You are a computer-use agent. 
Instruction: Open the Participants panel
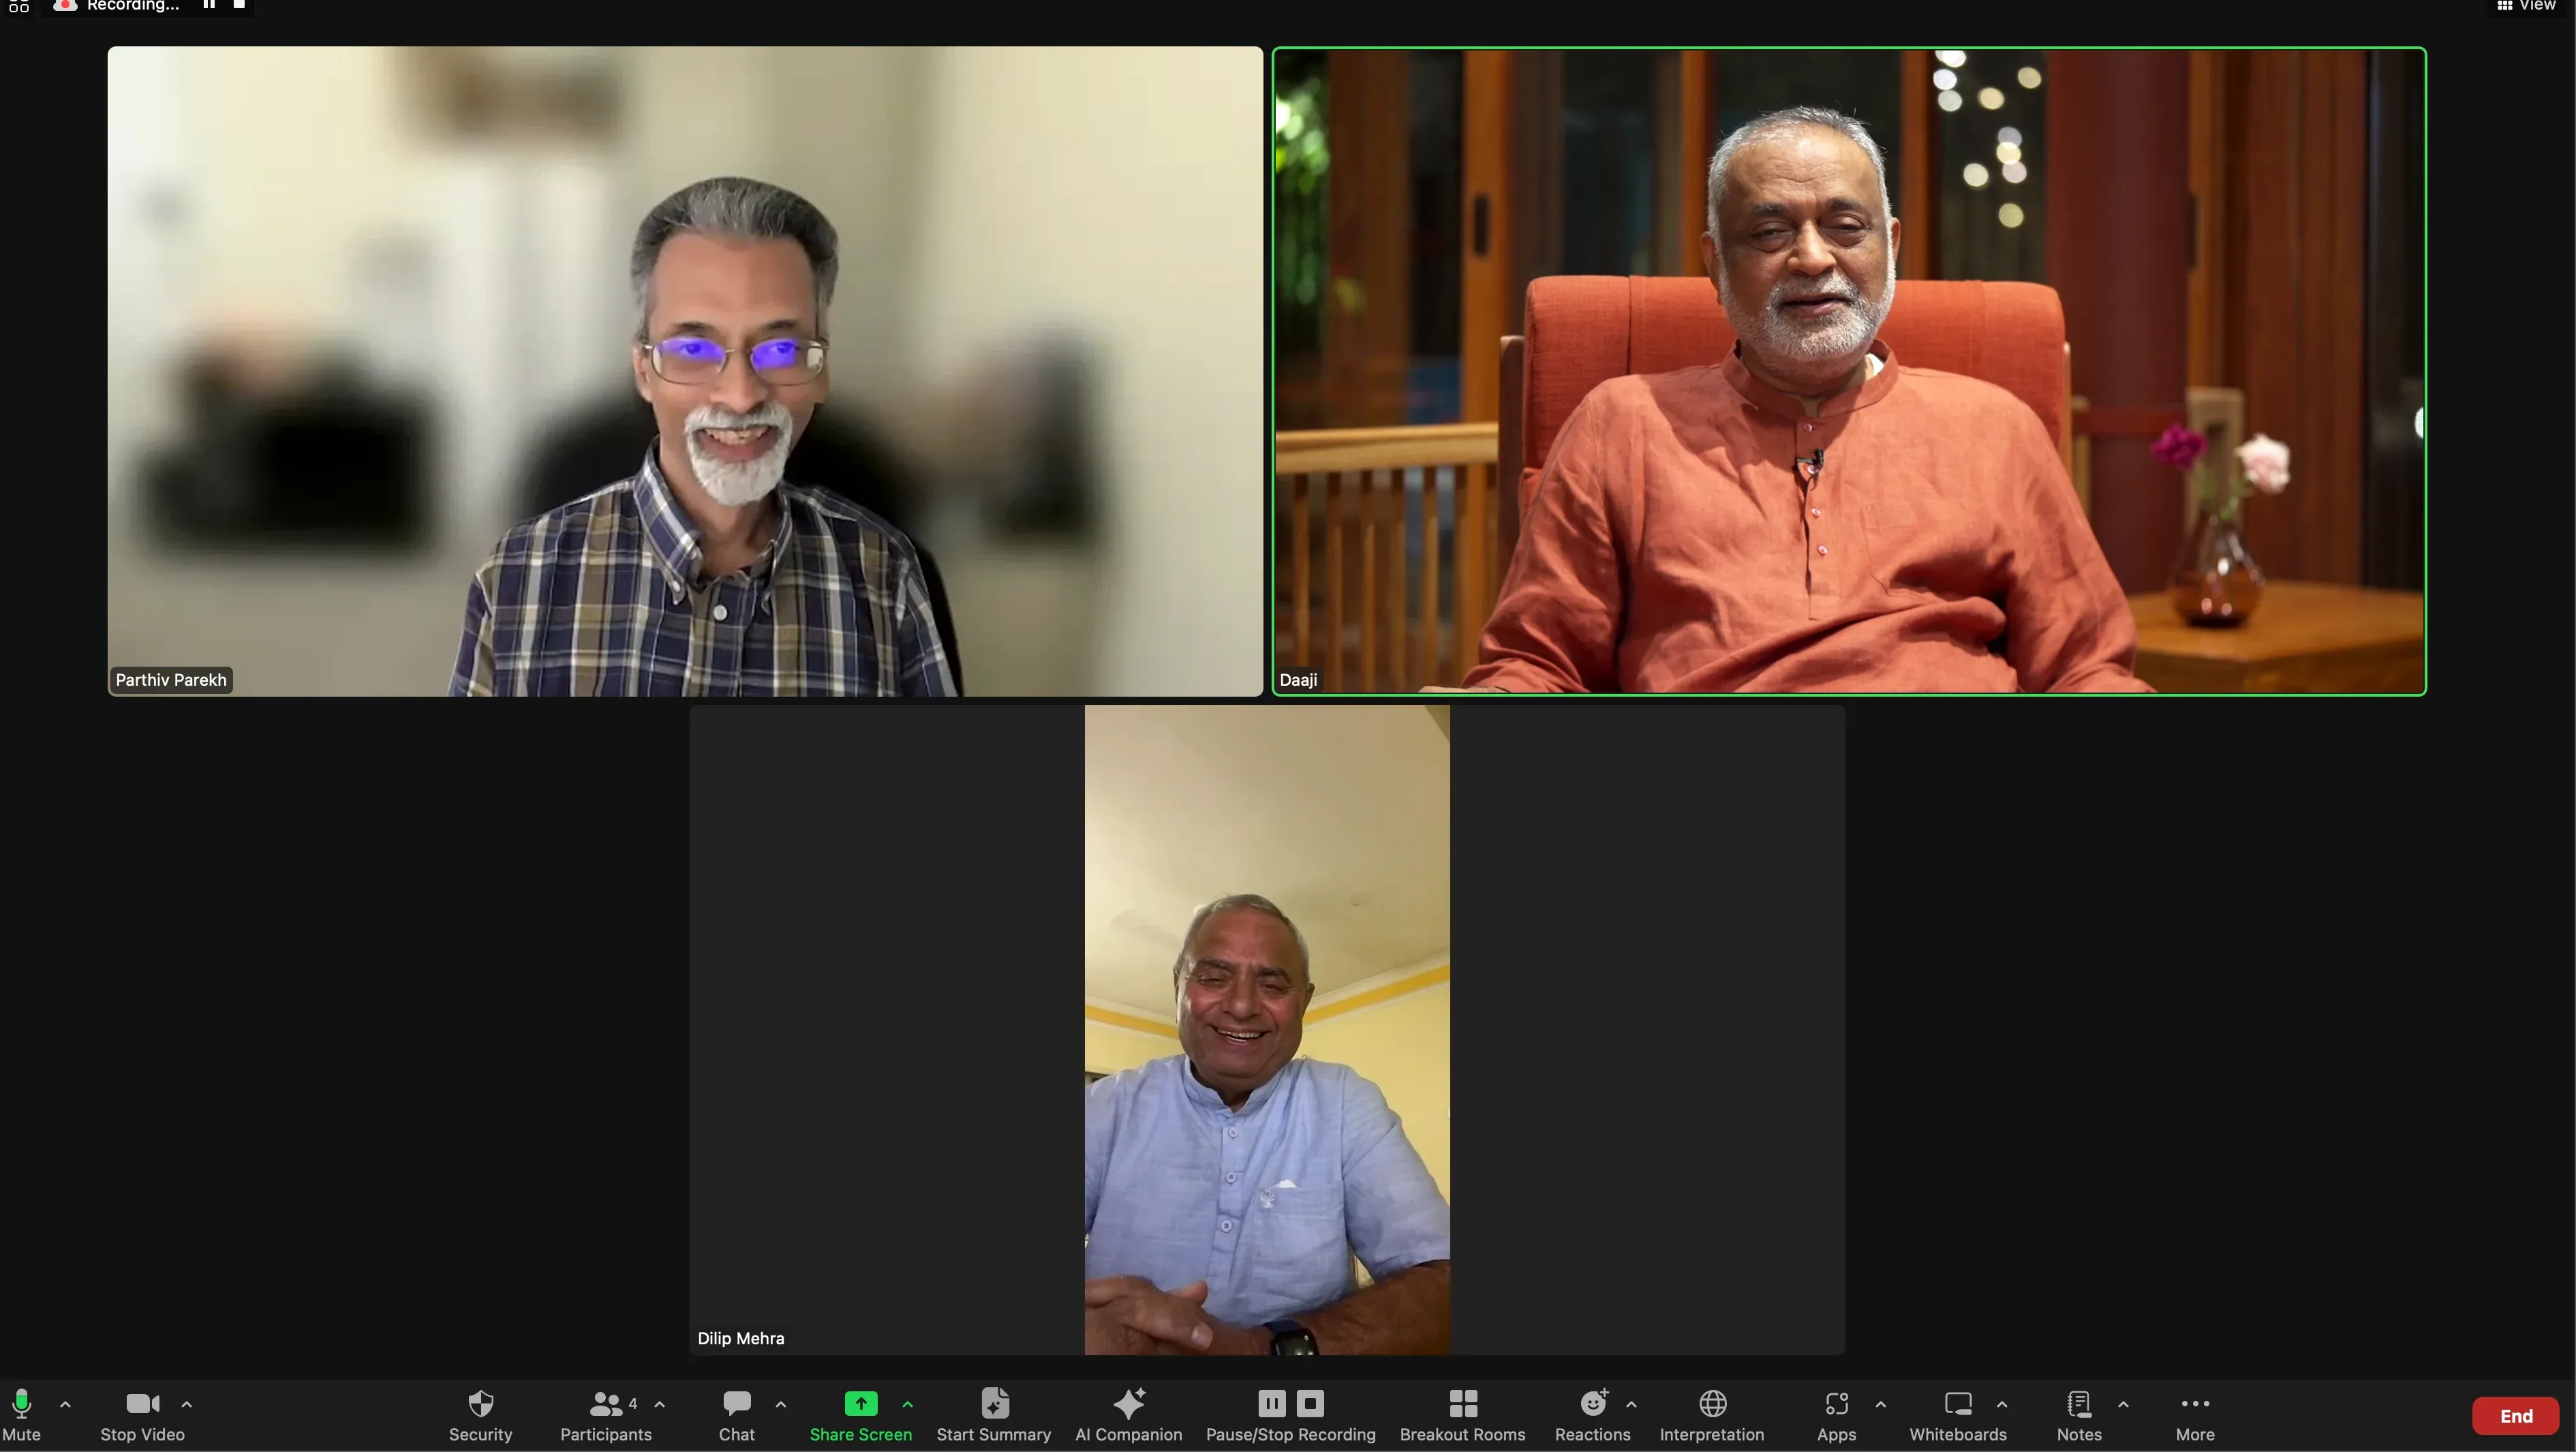pos(605,1414)
